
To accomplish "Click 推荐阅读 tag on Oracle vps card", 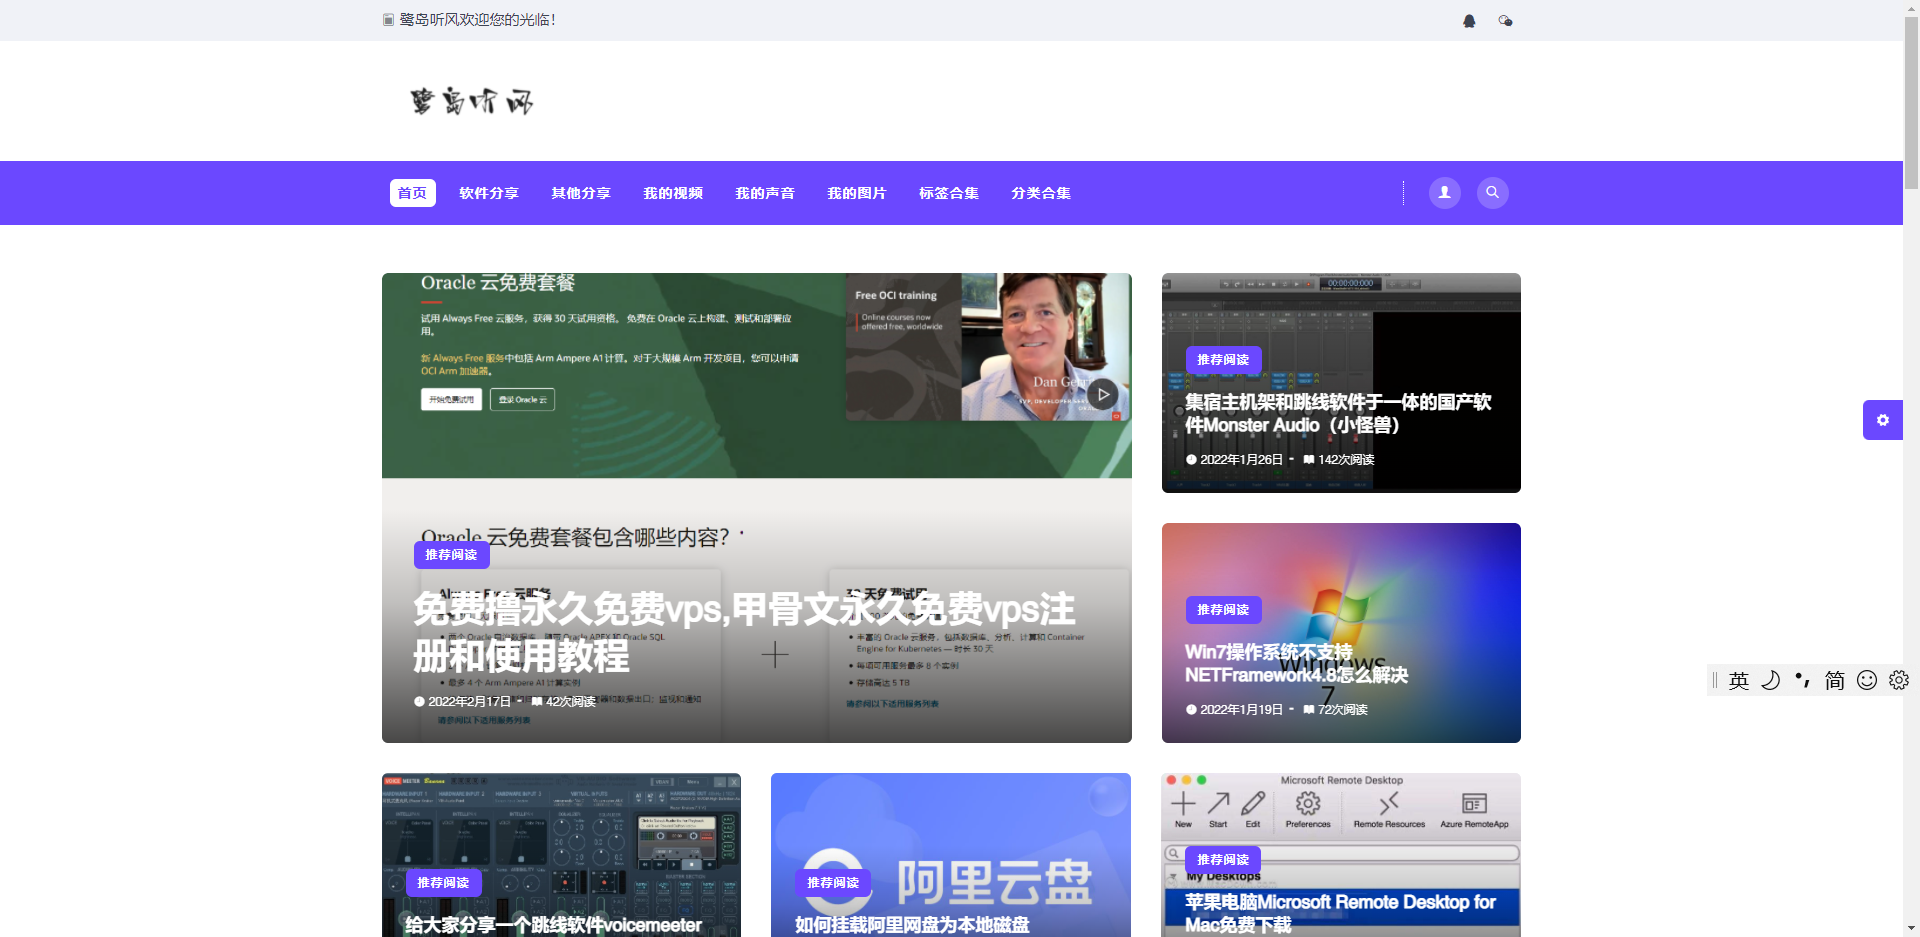I will (451, 555).
